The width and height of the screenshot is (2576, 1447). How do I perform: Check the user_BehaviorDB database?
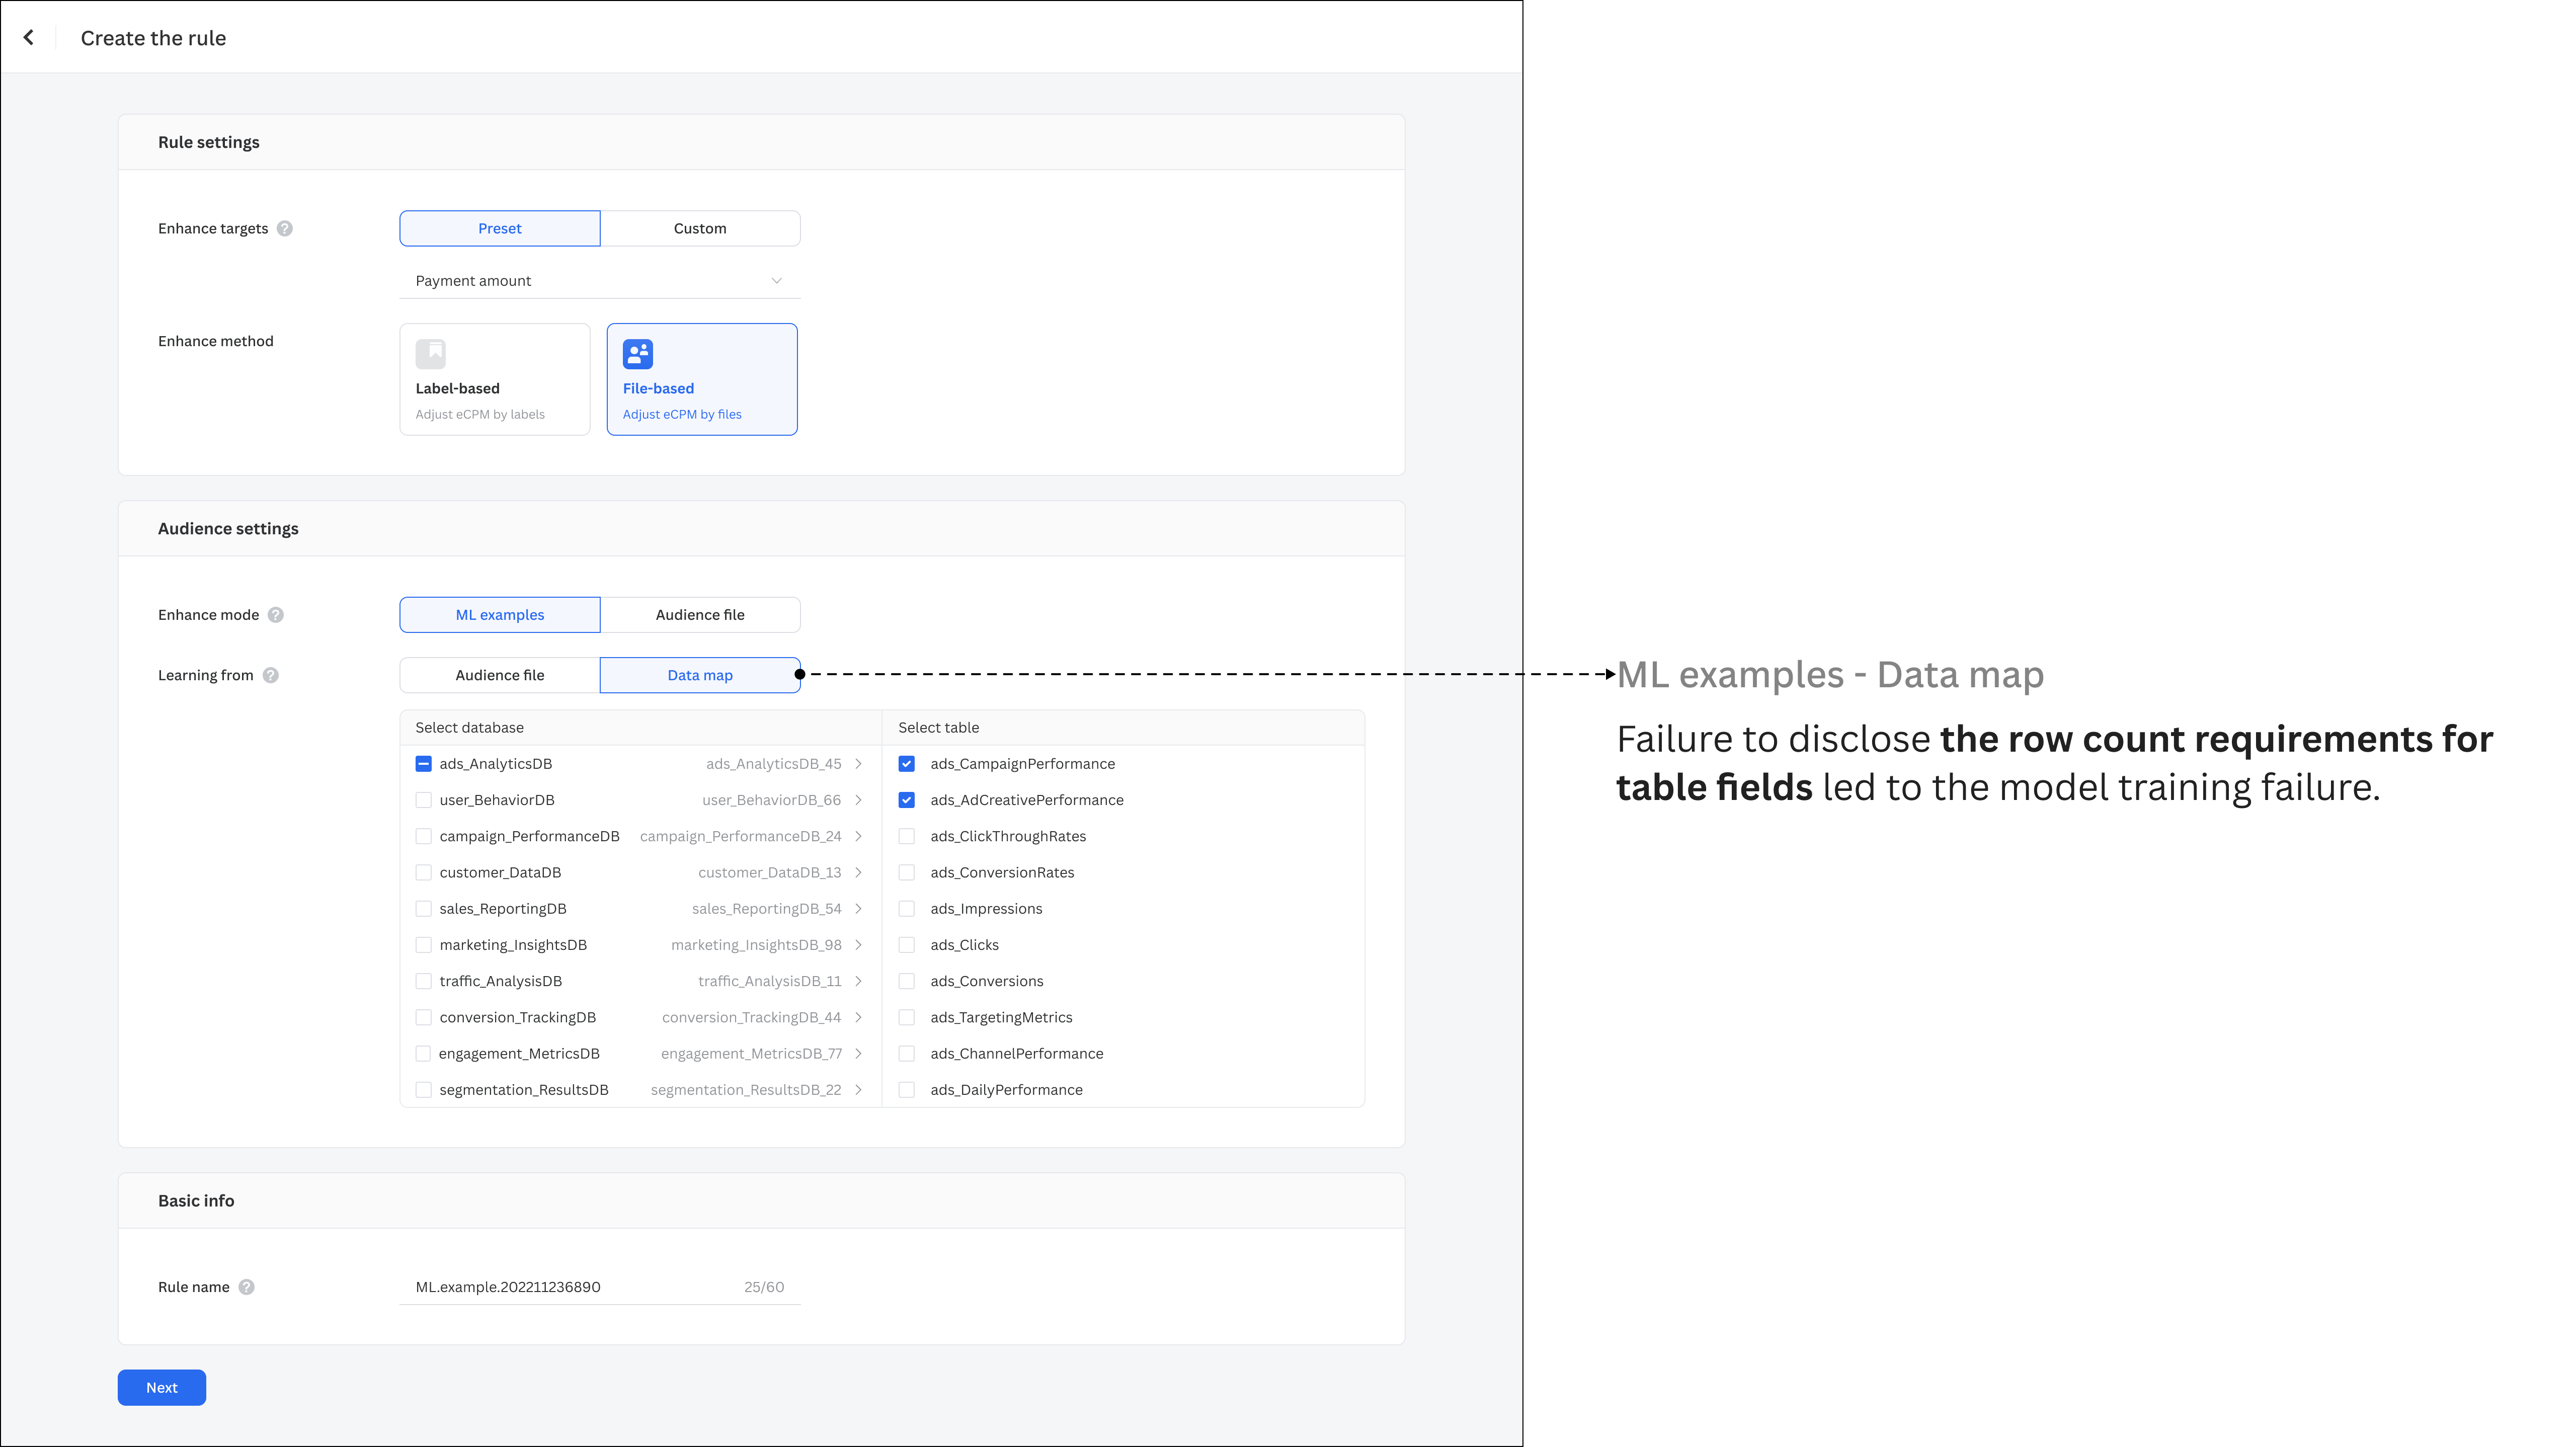click(x=424, y=800)
